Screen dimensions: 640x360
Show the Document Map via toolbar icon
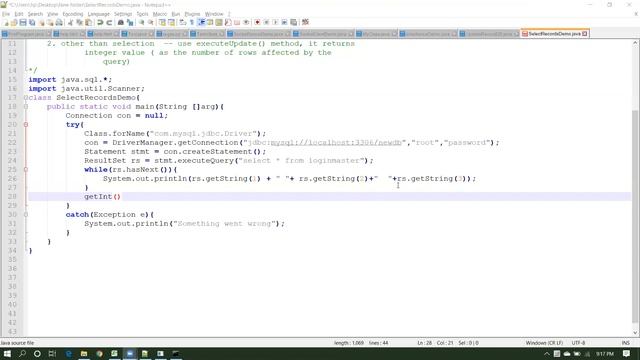(x=219, y=22)
